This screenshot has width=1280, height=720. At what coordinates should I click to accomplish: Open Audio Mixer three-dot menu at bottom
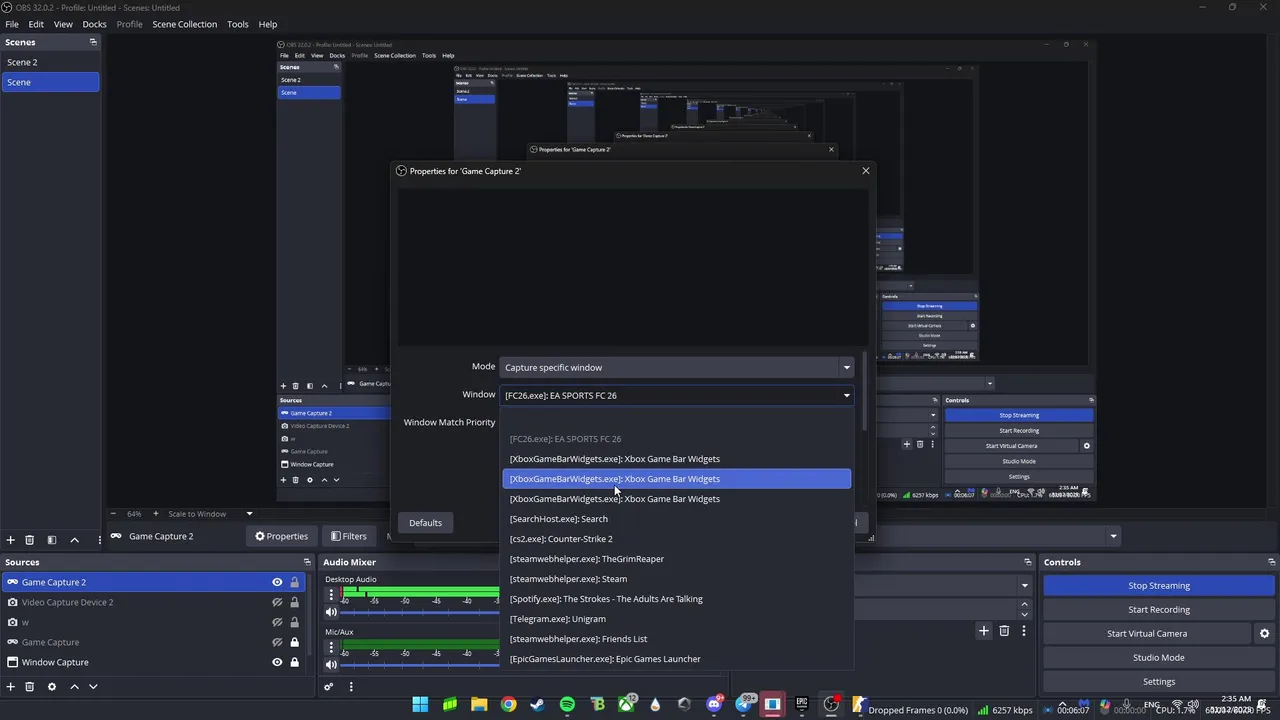point(351,687)
